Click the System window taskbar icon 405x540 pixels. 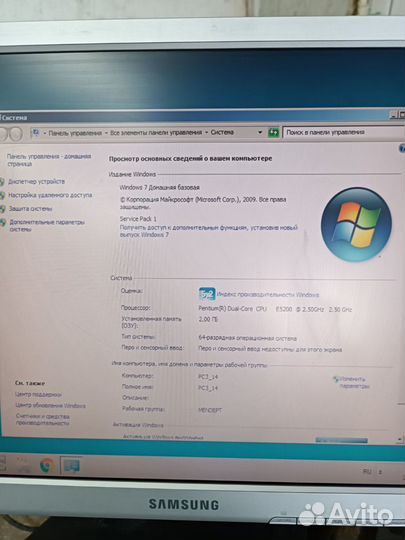point(71,466)
